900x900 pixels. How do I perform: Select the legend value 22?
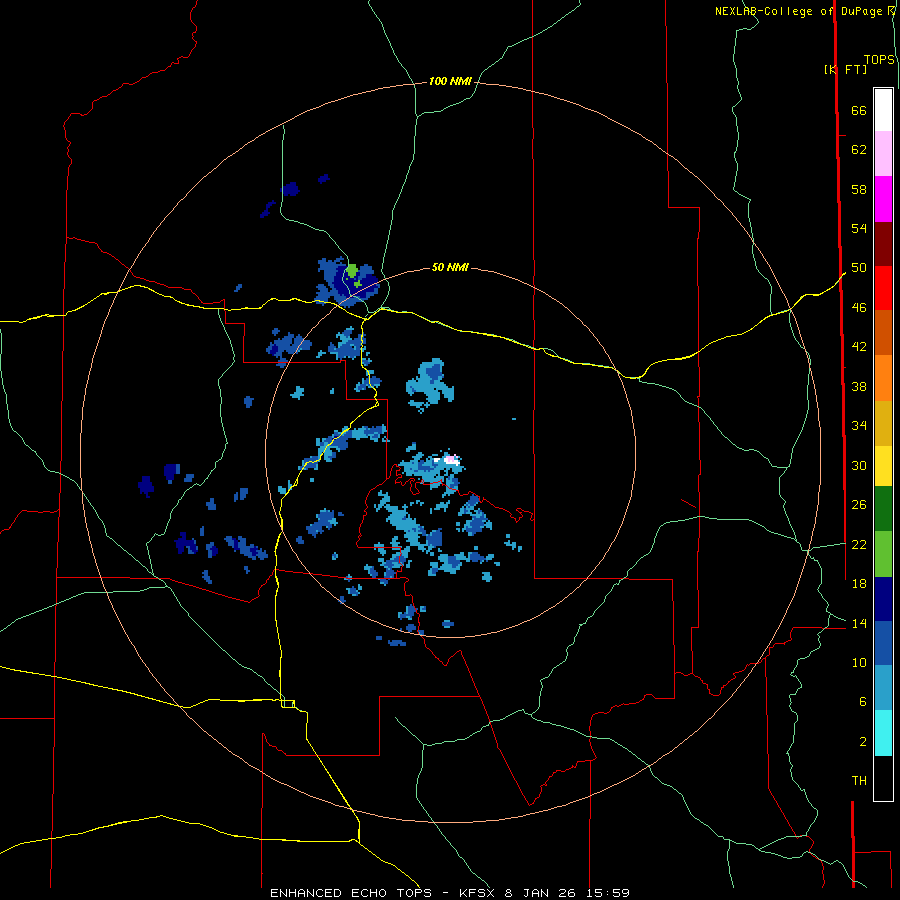coord(859,544)
